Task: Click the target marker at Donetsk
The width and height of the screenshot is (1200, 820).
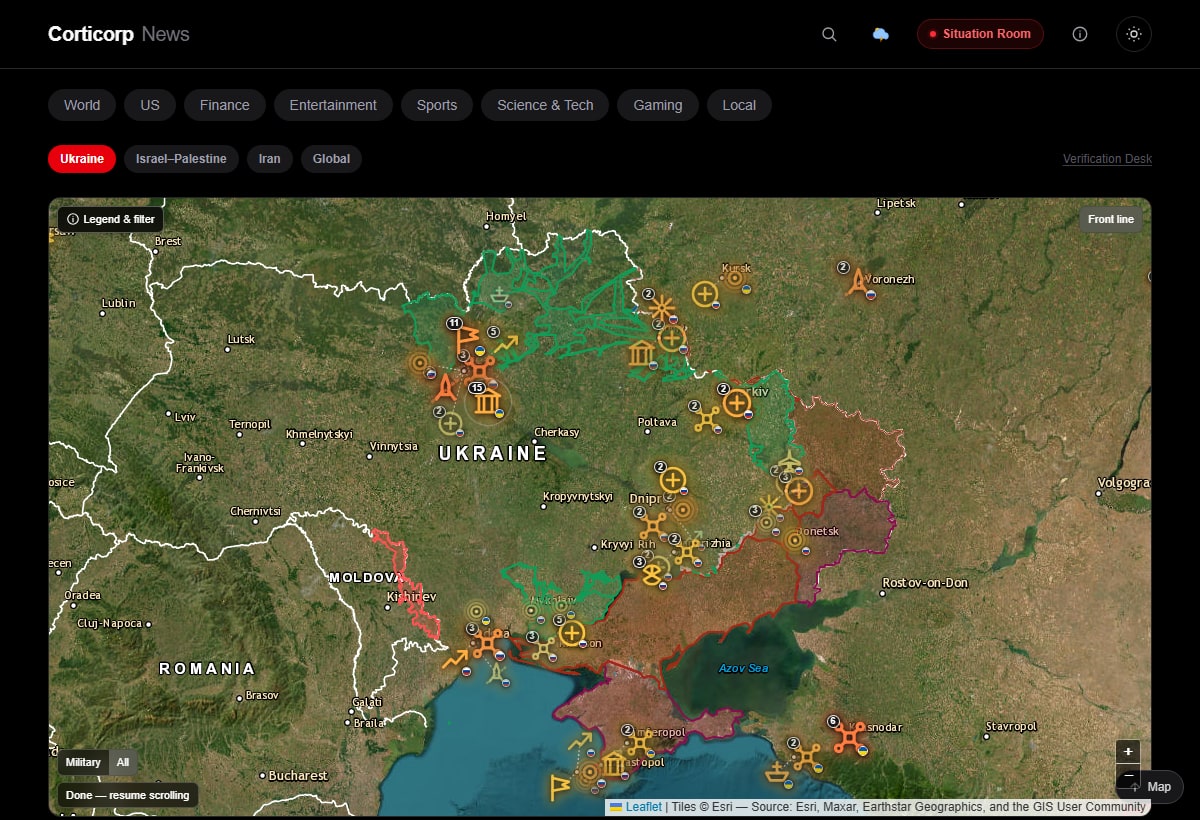Action: coord(796,540)
